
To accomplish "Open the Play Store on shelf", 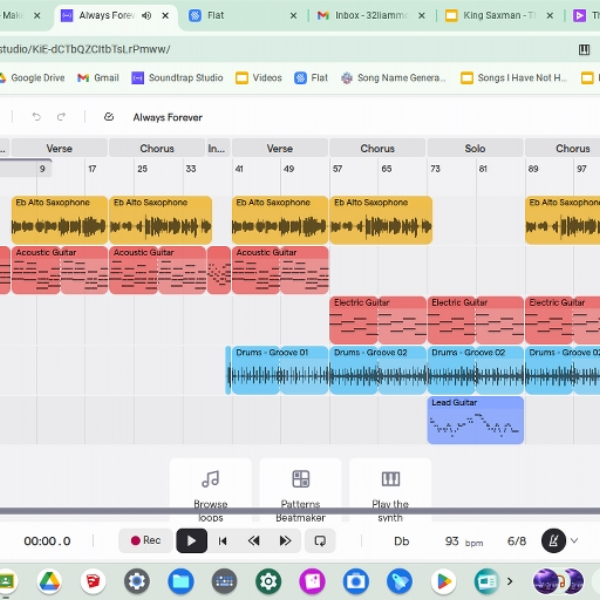I will pos(443,581).
